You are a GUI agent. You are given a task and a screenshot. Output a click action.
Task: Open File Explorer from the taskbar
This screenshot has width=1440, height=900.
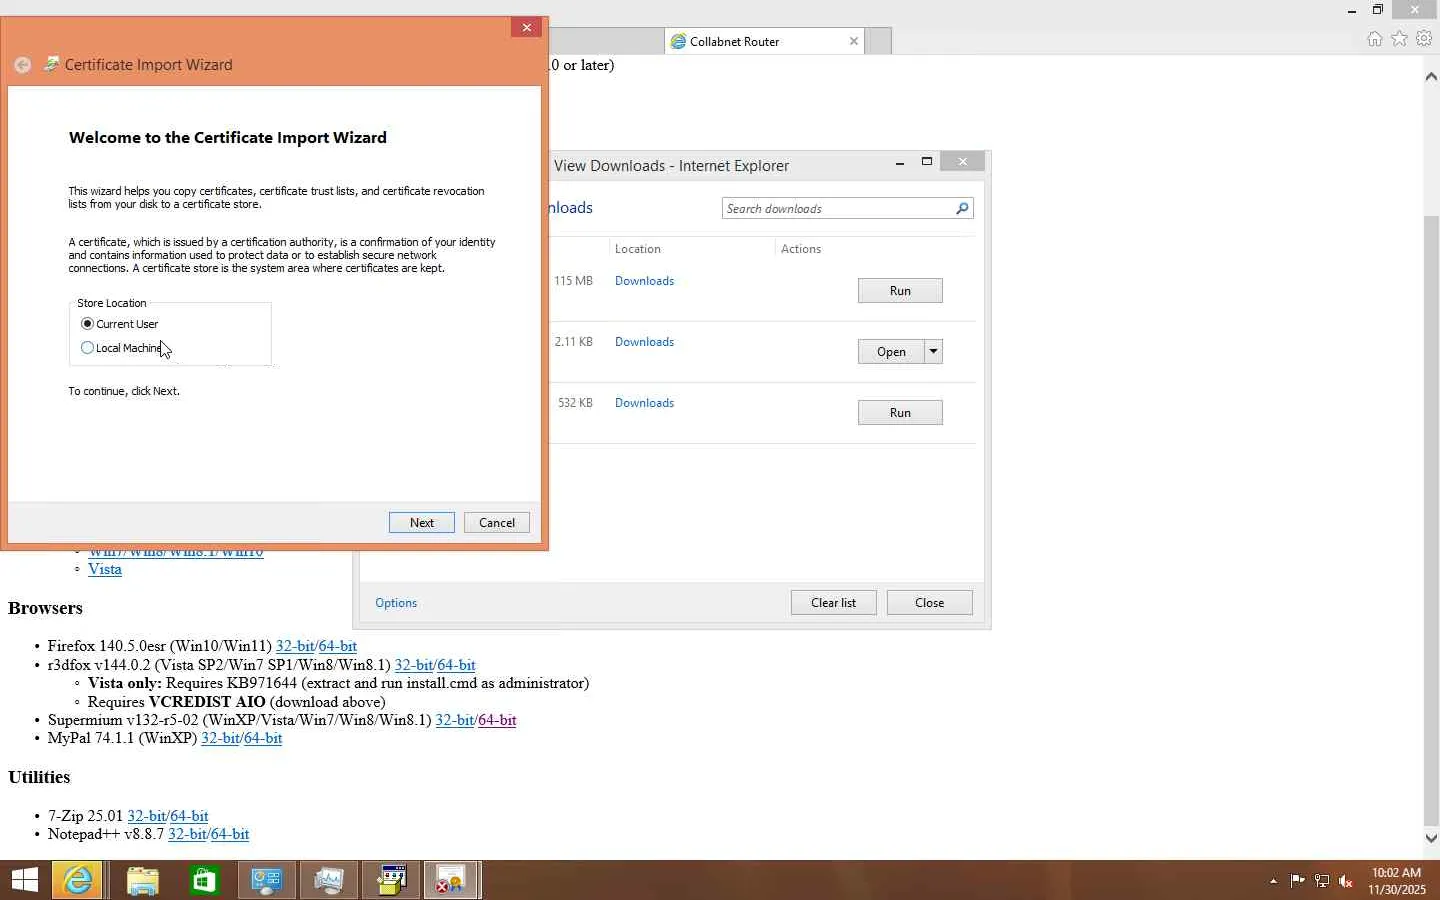click(x=142, y=880)
